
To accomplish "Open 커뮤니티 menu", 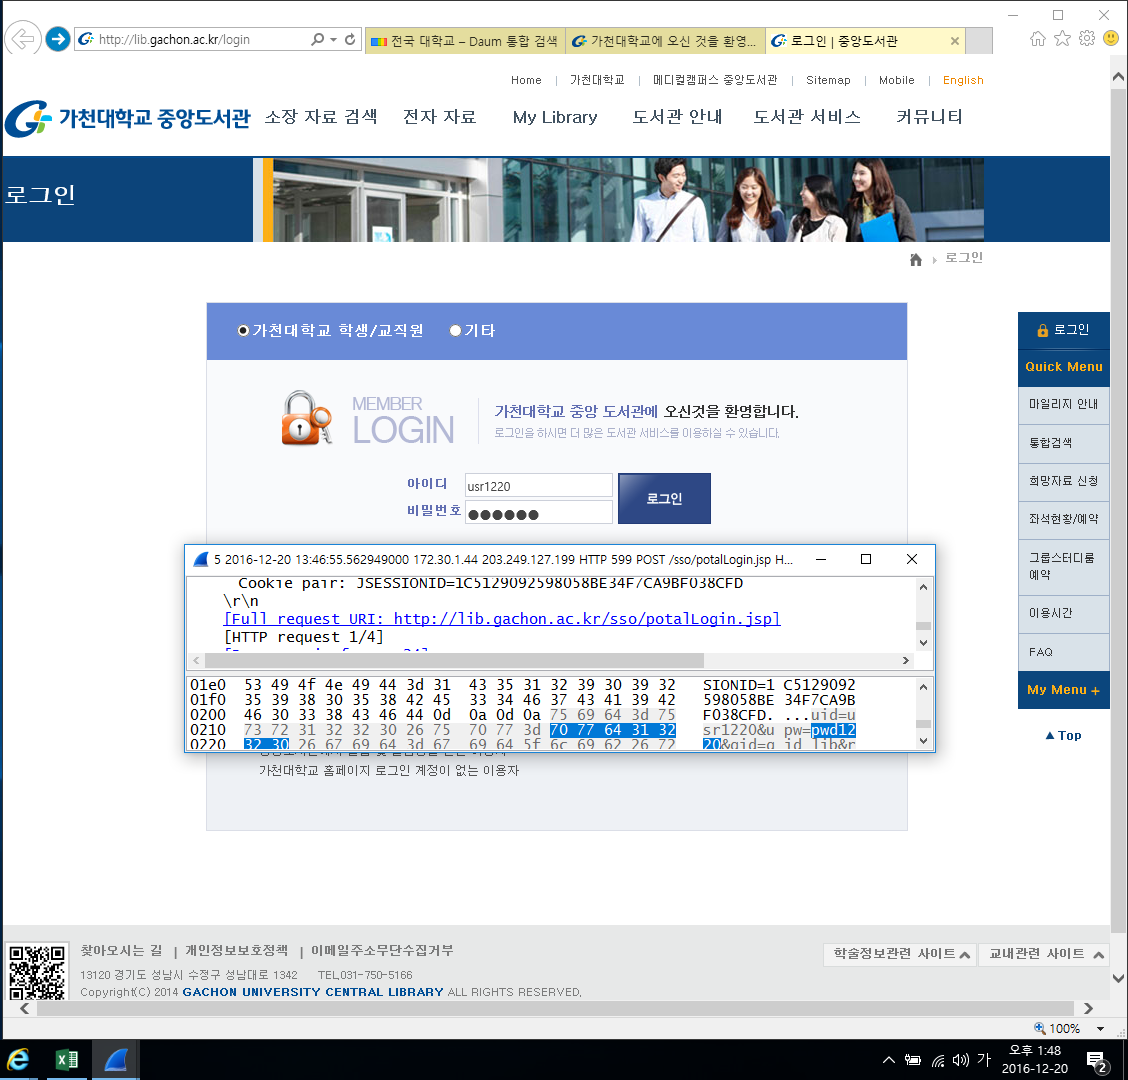I will point(929,117).
